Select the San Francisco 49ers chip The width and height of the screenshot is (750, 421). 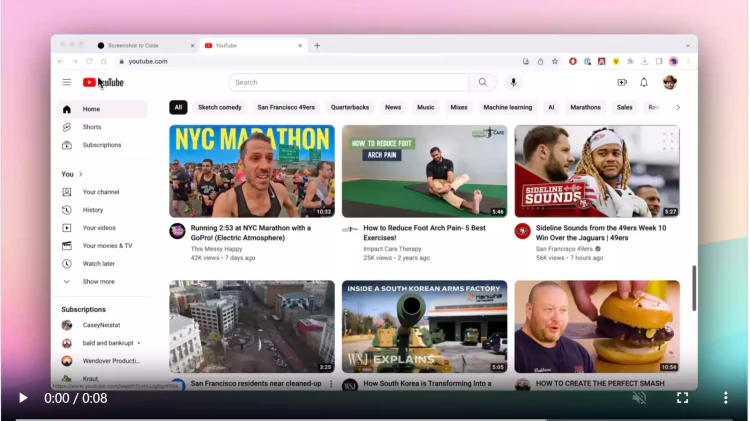tap(286, 108)
